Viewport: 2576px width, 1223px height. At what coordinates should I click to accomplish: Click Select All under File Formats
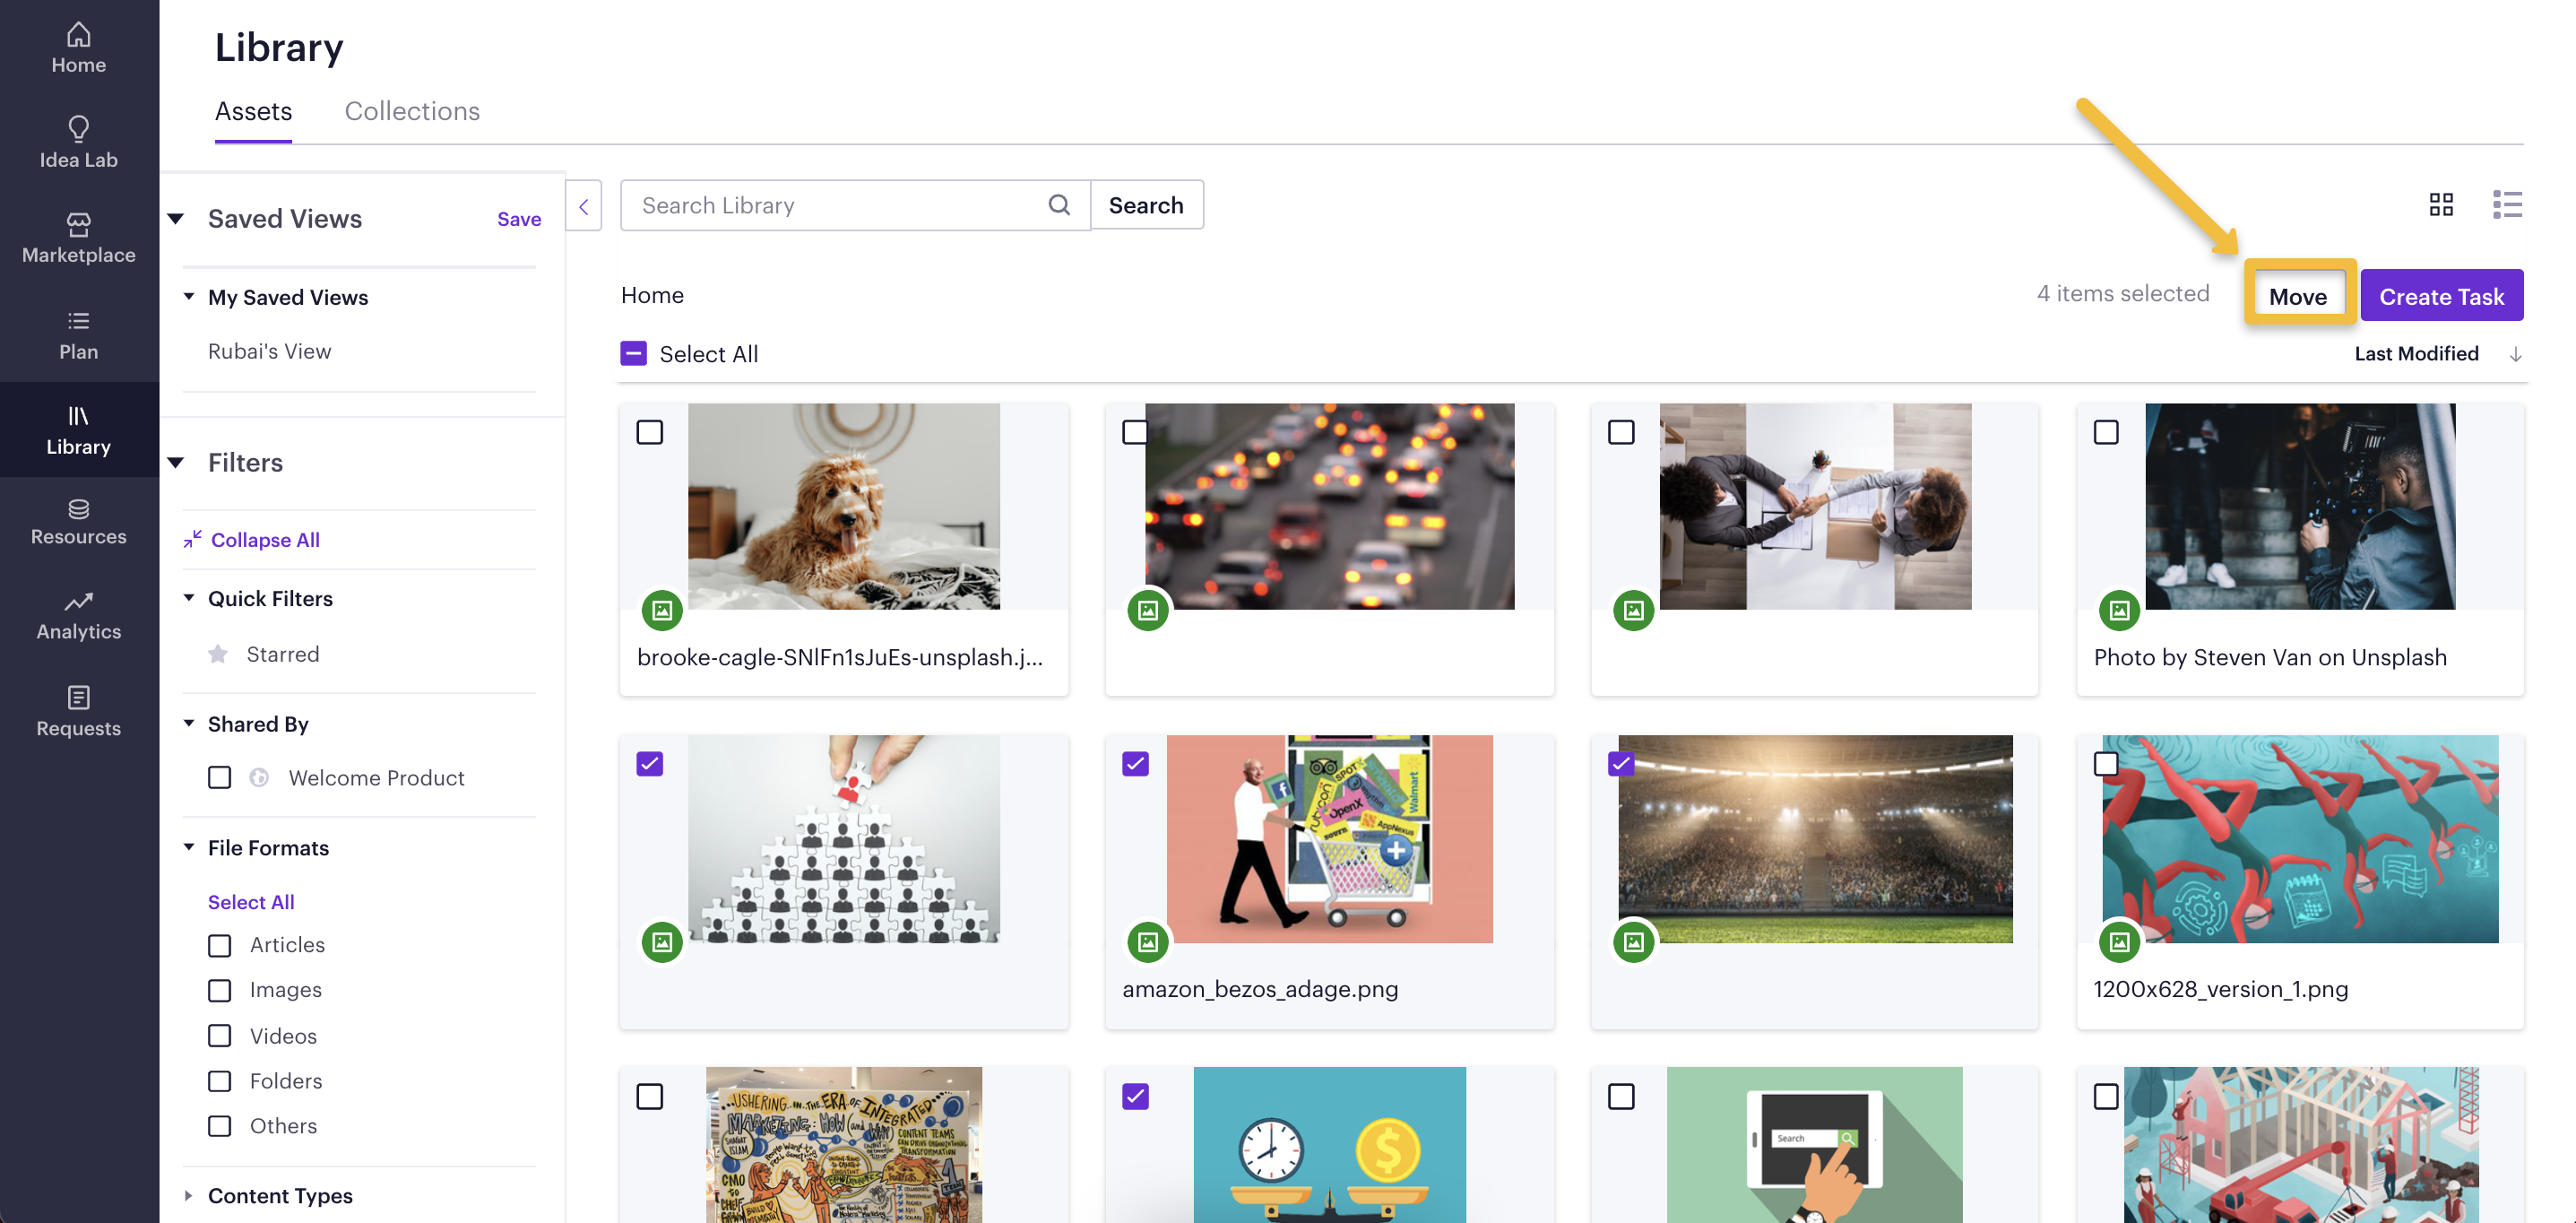point(251,902)
